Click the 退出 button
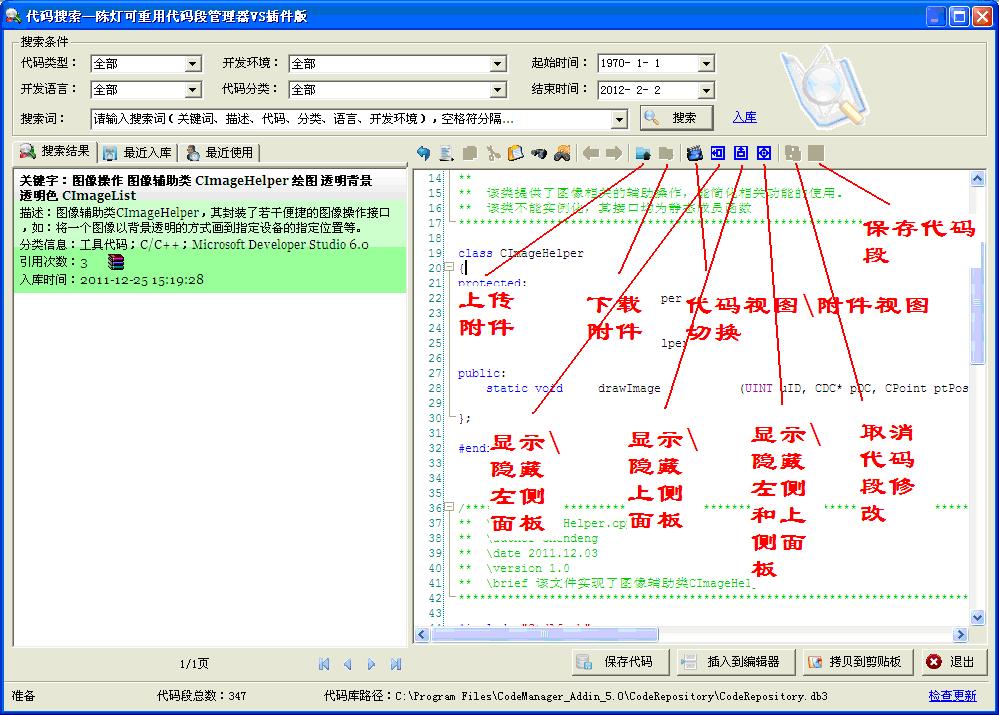 click(x=952, y=662)
